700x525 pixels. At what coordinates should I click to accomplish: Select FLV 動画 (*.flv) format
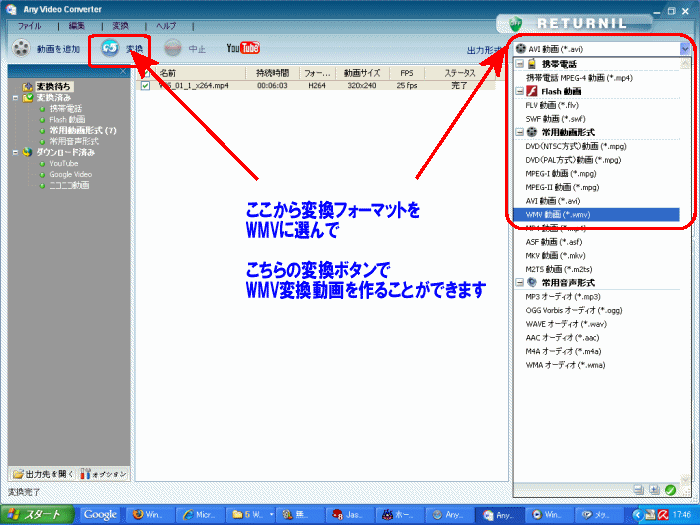(x=552, y=105)
